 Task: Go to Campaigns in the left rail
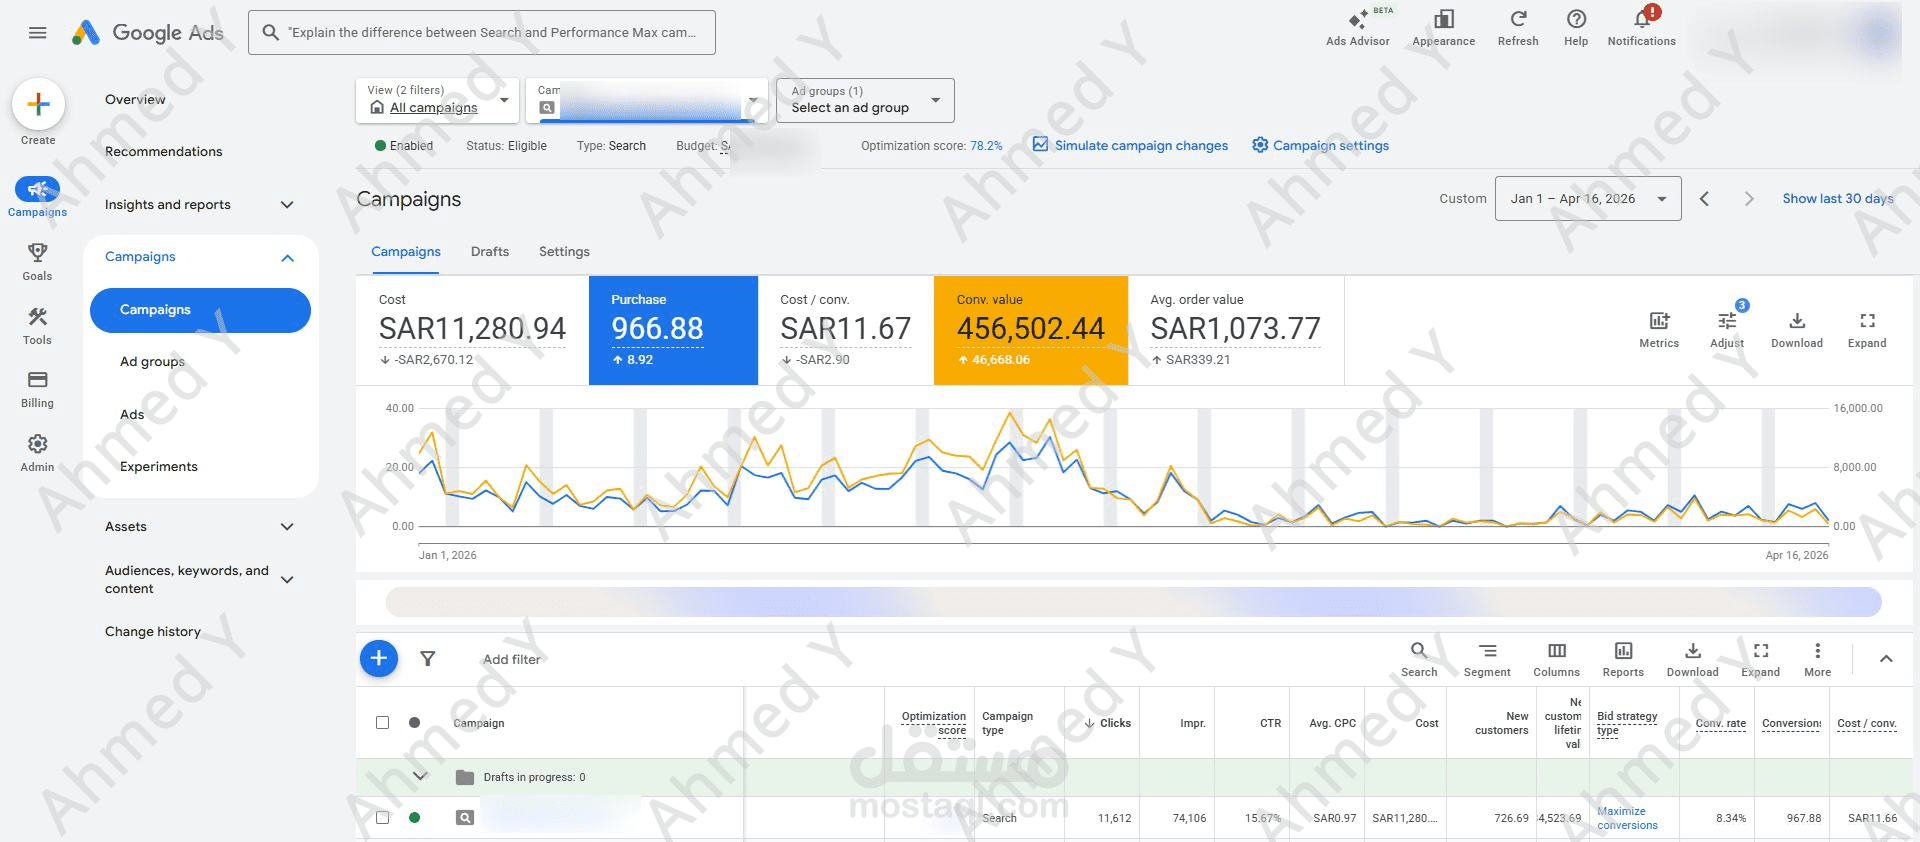[x=37, y=197]
